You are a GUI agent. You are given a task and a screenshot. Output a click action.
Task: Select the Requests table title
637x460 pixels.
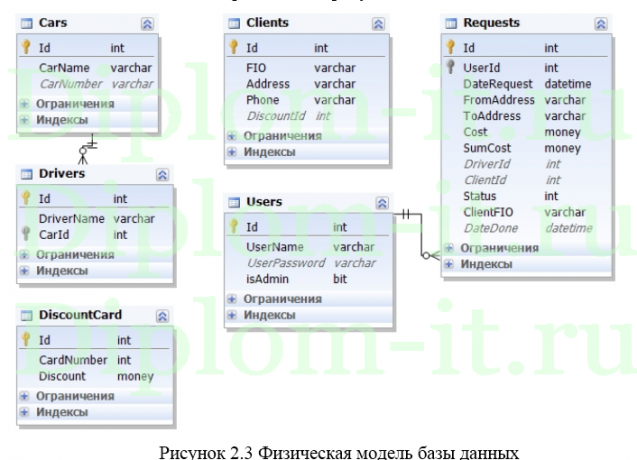(491, 23)
